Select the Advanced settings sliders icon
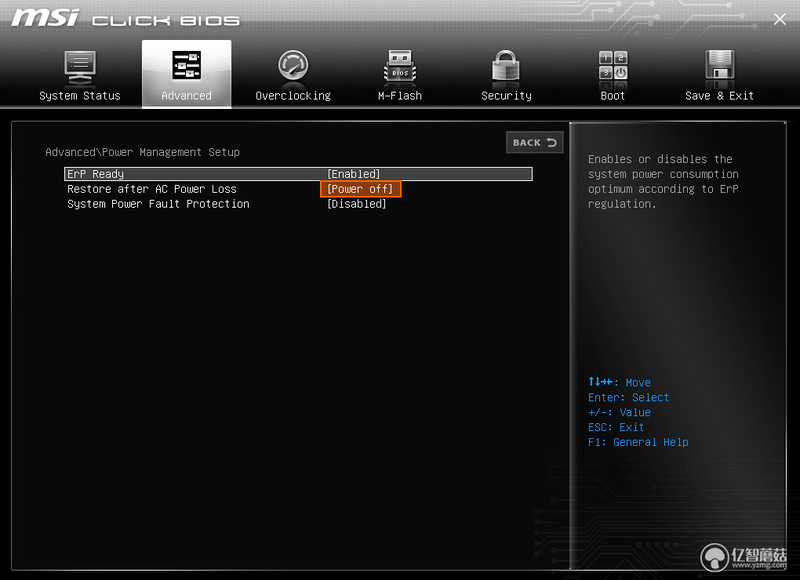Viewport: 800px width, 580px height. click(x=186, y=65)
